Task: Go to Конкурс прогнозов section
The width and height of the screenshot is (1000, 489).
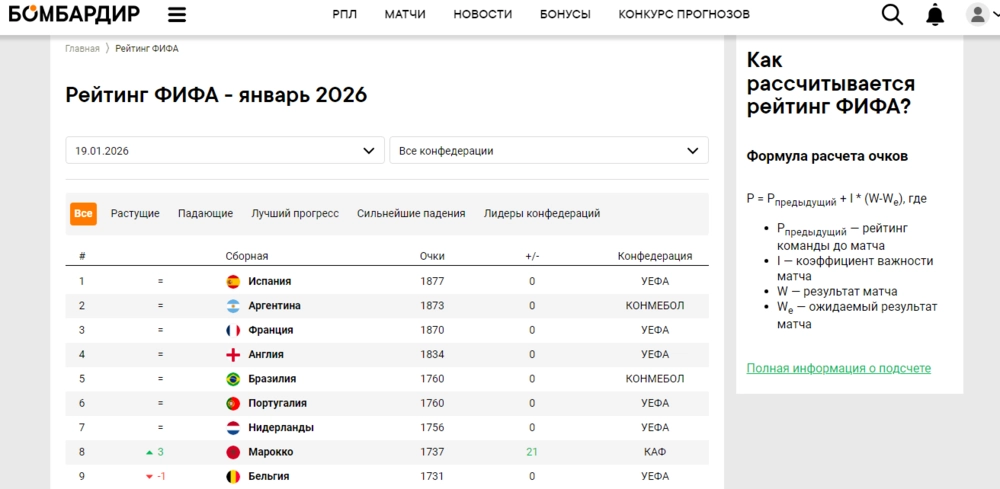Action: coord(684,14)
